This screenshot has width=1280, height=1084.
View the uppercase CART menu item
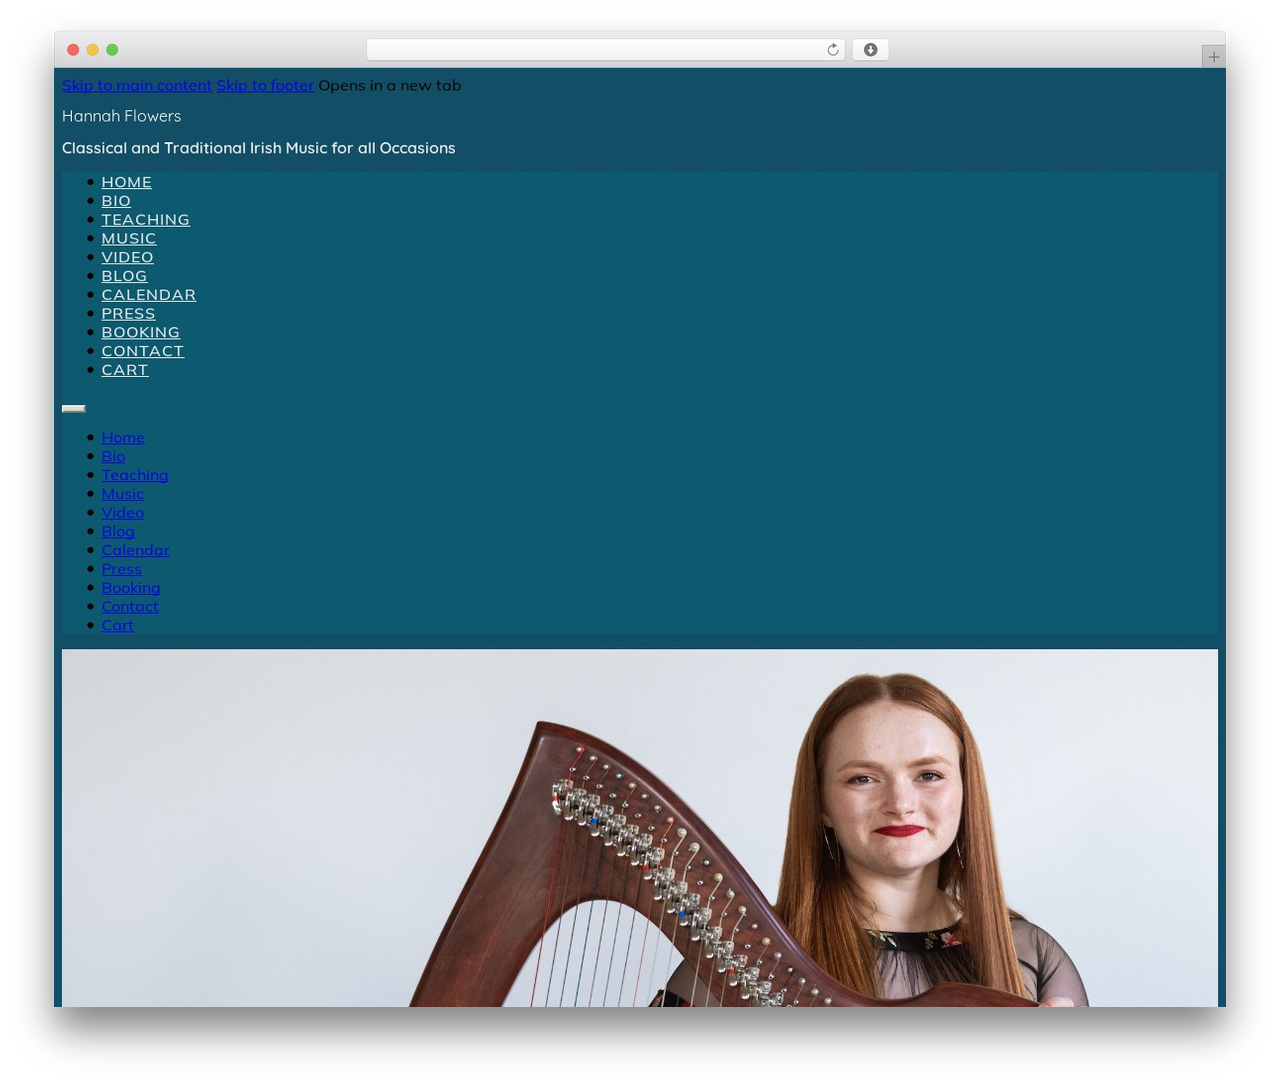point(125,370)
